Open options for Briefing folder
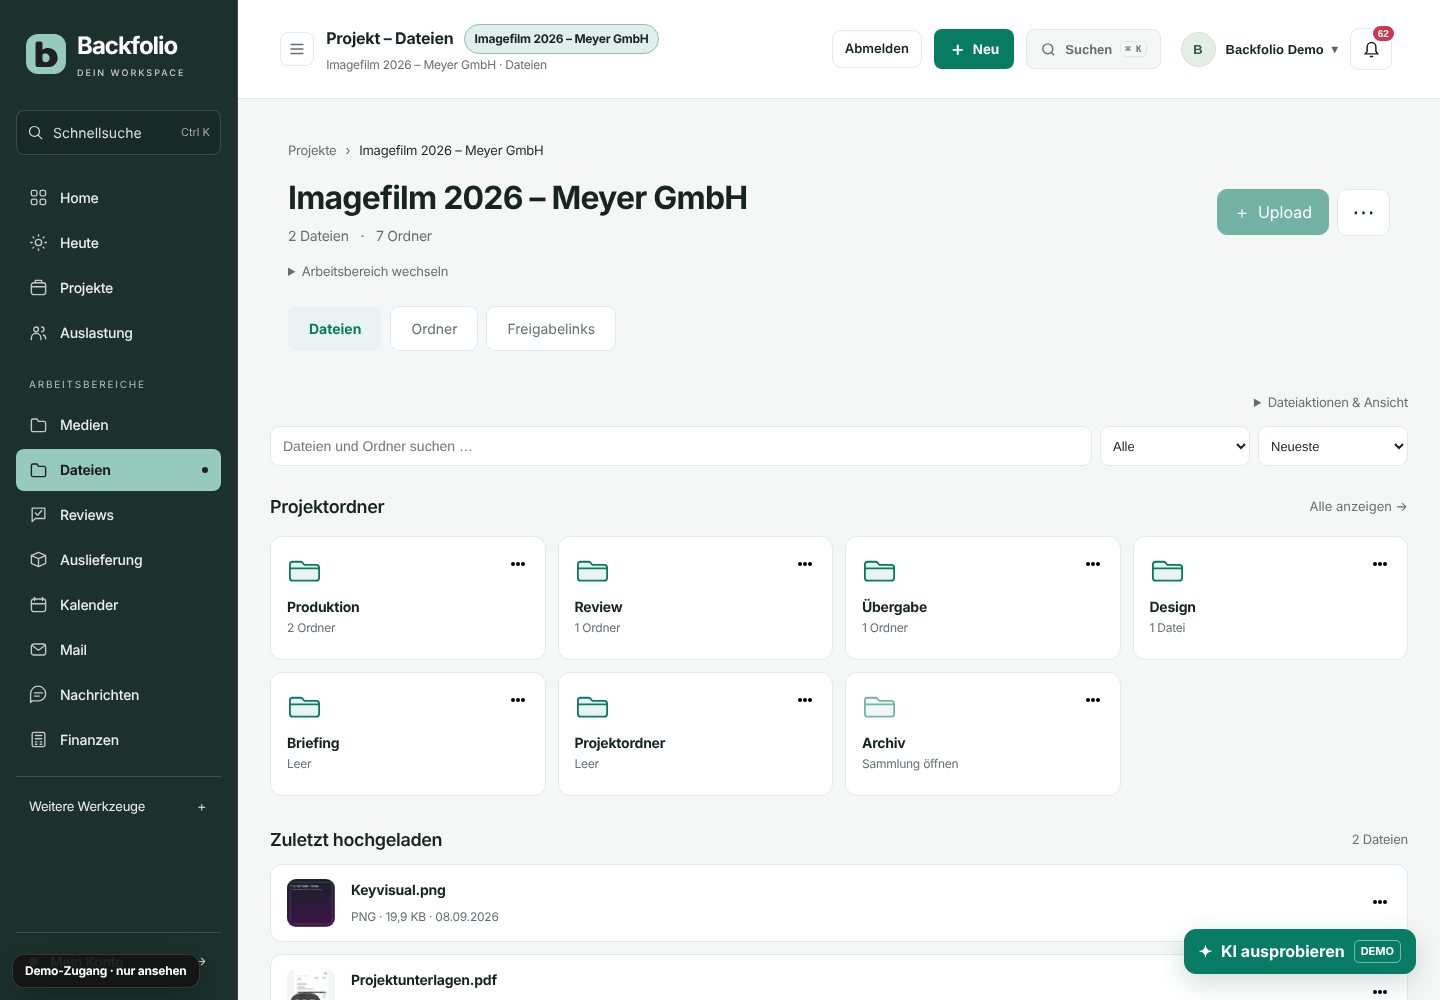Viewport: 1440px width, 1000px height. tap(518, 700)
